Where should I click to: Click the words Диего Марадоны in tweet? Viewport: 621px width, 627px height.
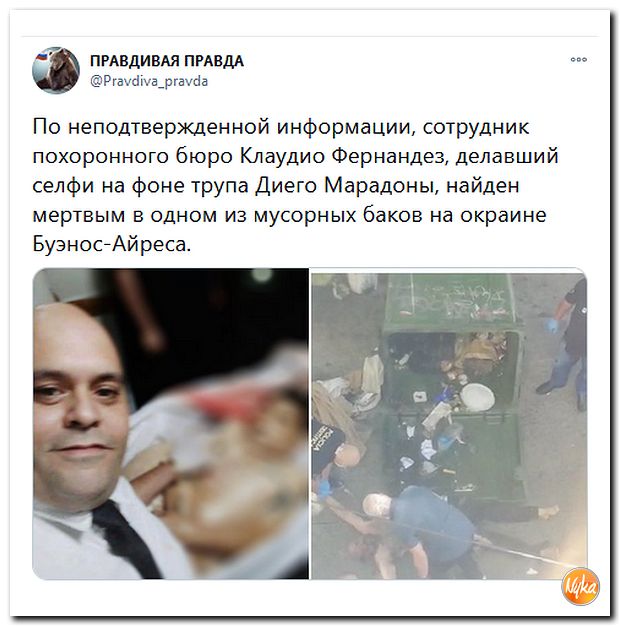(x=347, y=186)
